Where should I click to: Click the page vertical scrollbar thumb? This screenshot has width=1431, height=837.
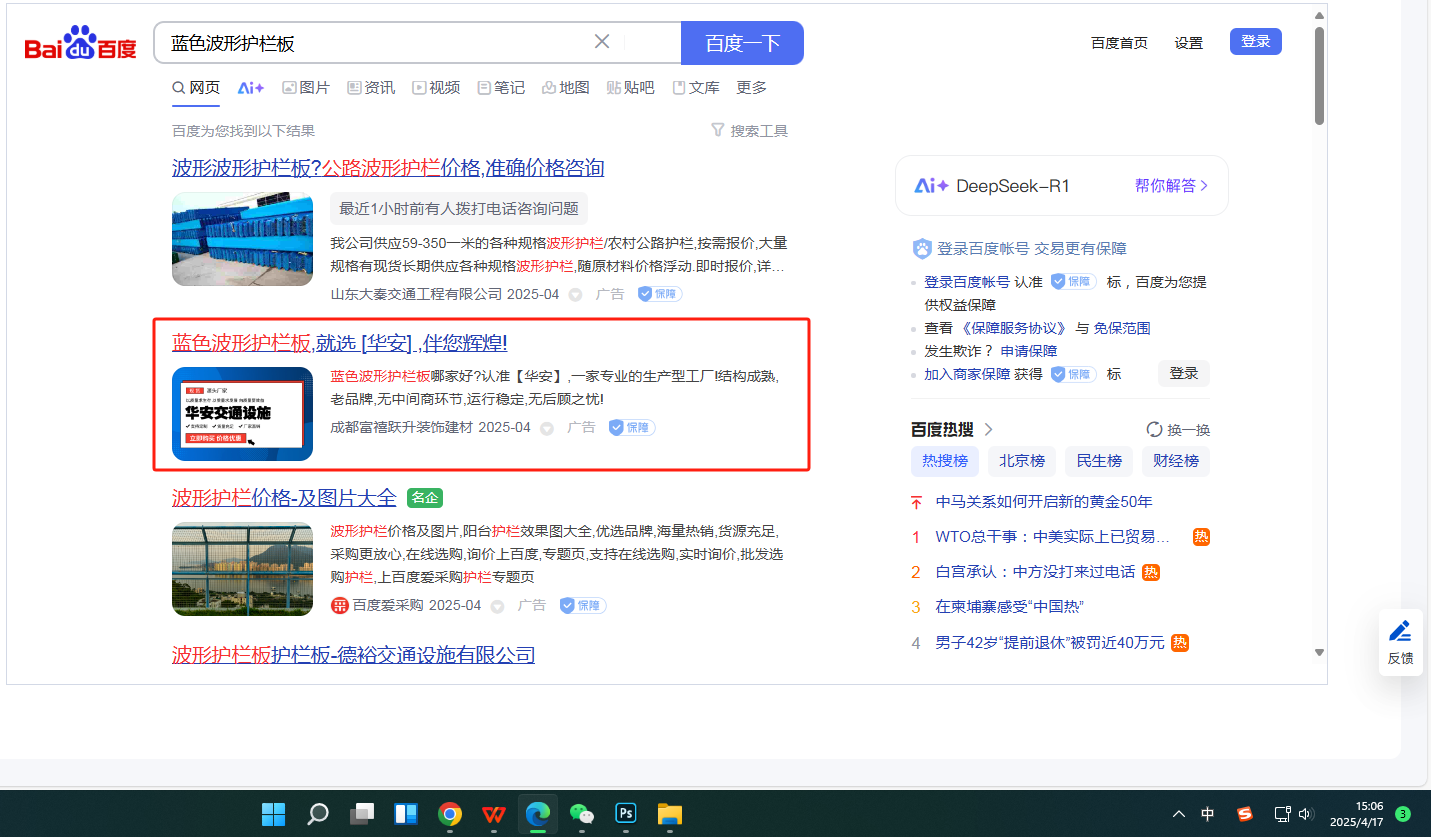click(1319, 77)
